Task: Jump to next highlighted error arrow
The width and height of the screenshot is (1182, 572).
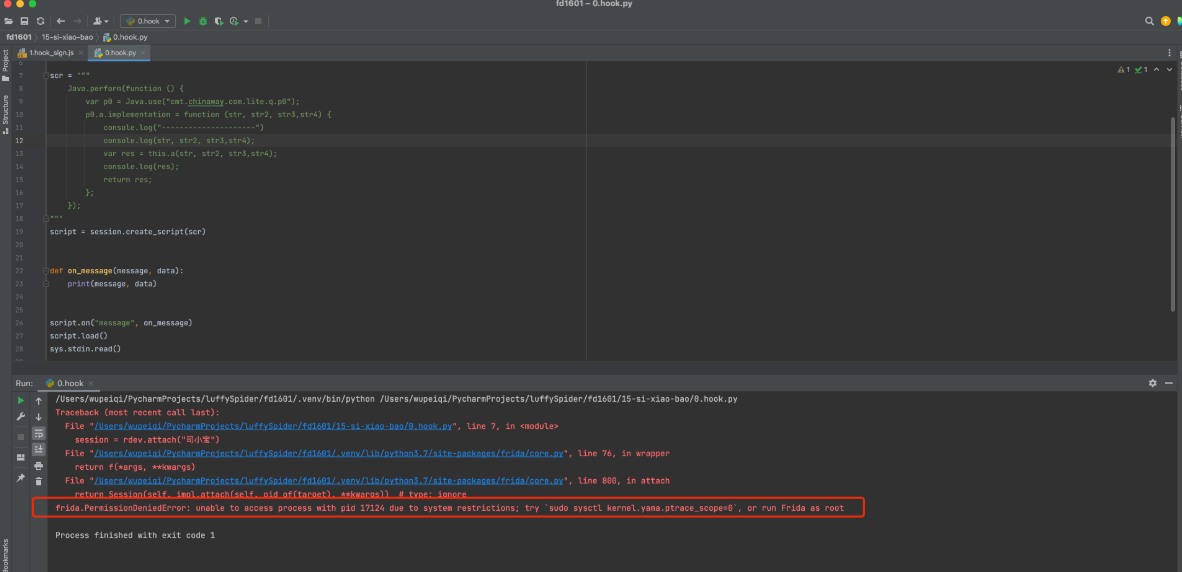Action: [1170, 69]
